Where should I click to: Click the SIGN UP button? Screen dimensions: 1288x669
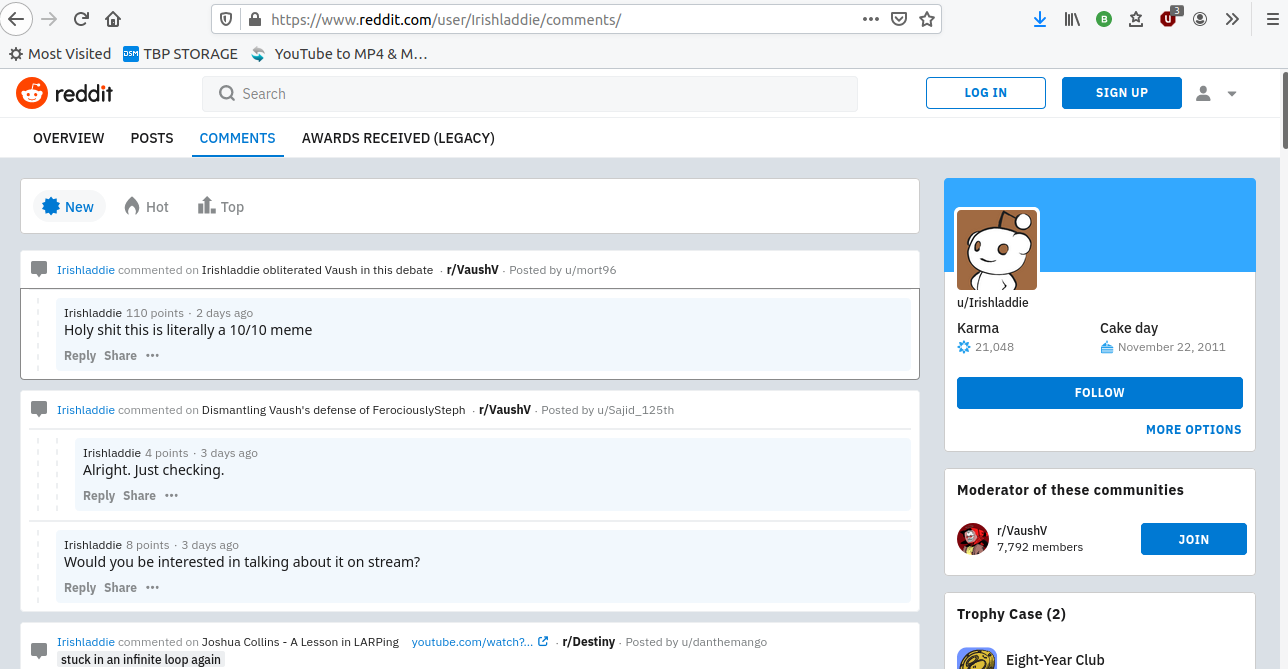[1122, 93]
